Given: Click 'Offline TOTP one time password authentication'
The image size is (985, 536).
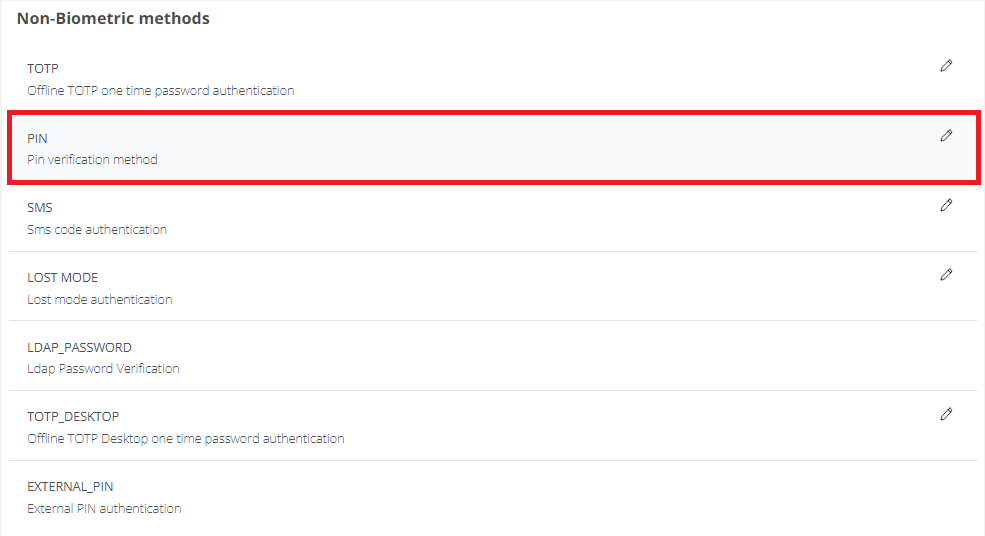Looking at the screenshot, I should point(160,91).
